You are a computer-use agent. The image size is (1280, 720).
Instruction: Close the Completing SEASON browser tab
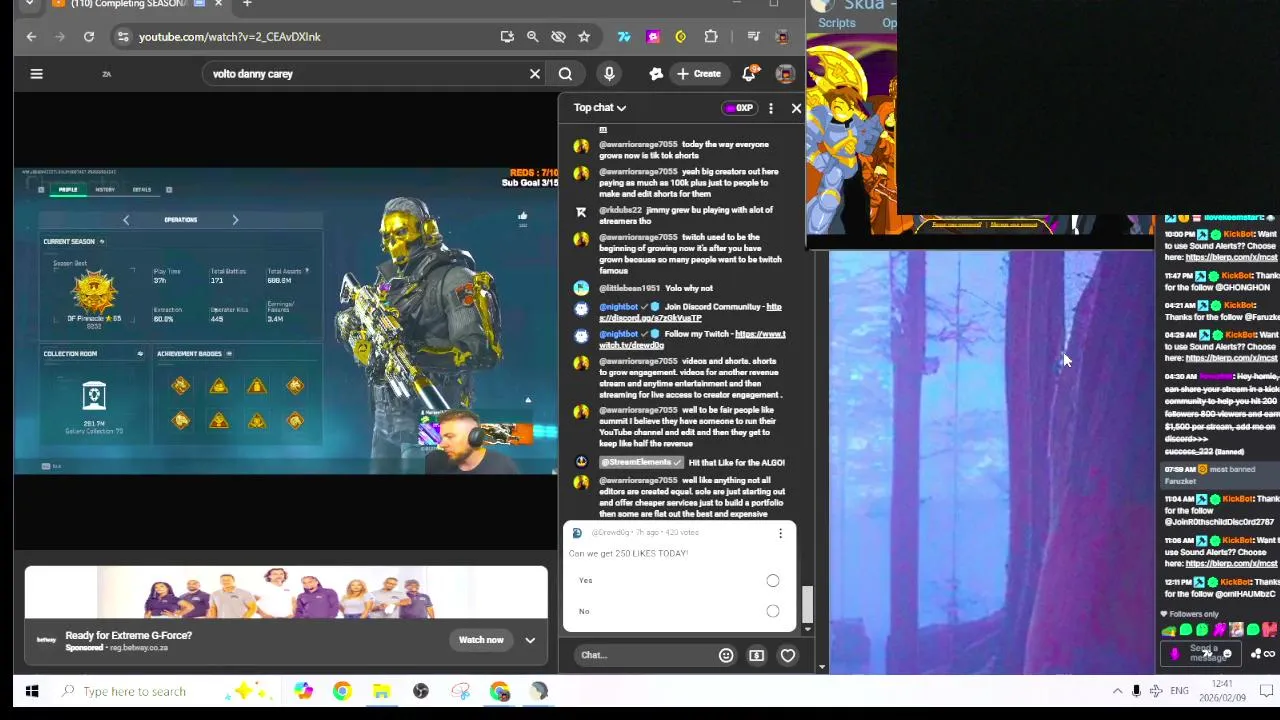coord(218,4)
